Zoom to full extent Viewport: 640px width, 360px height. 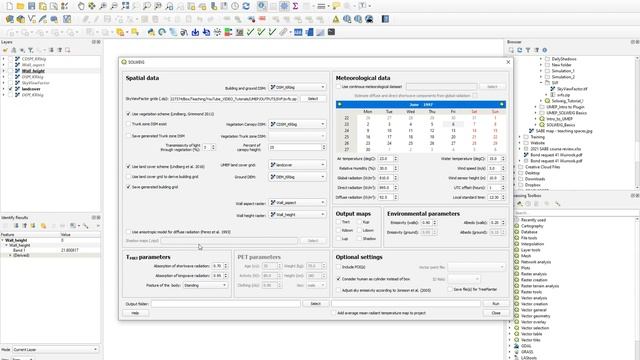pos(125,6)
